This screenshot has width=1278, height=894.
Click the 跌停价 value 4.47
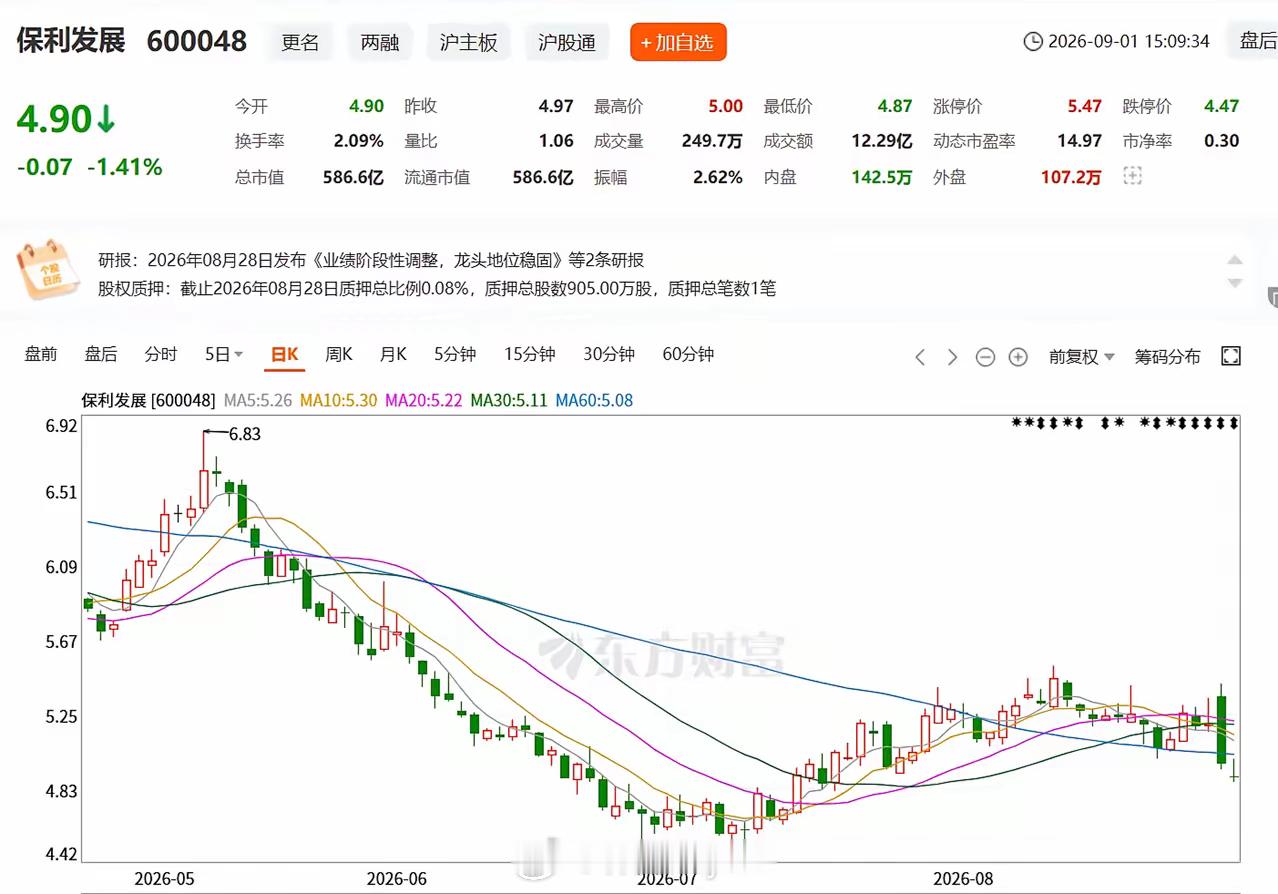[1222, 106]
